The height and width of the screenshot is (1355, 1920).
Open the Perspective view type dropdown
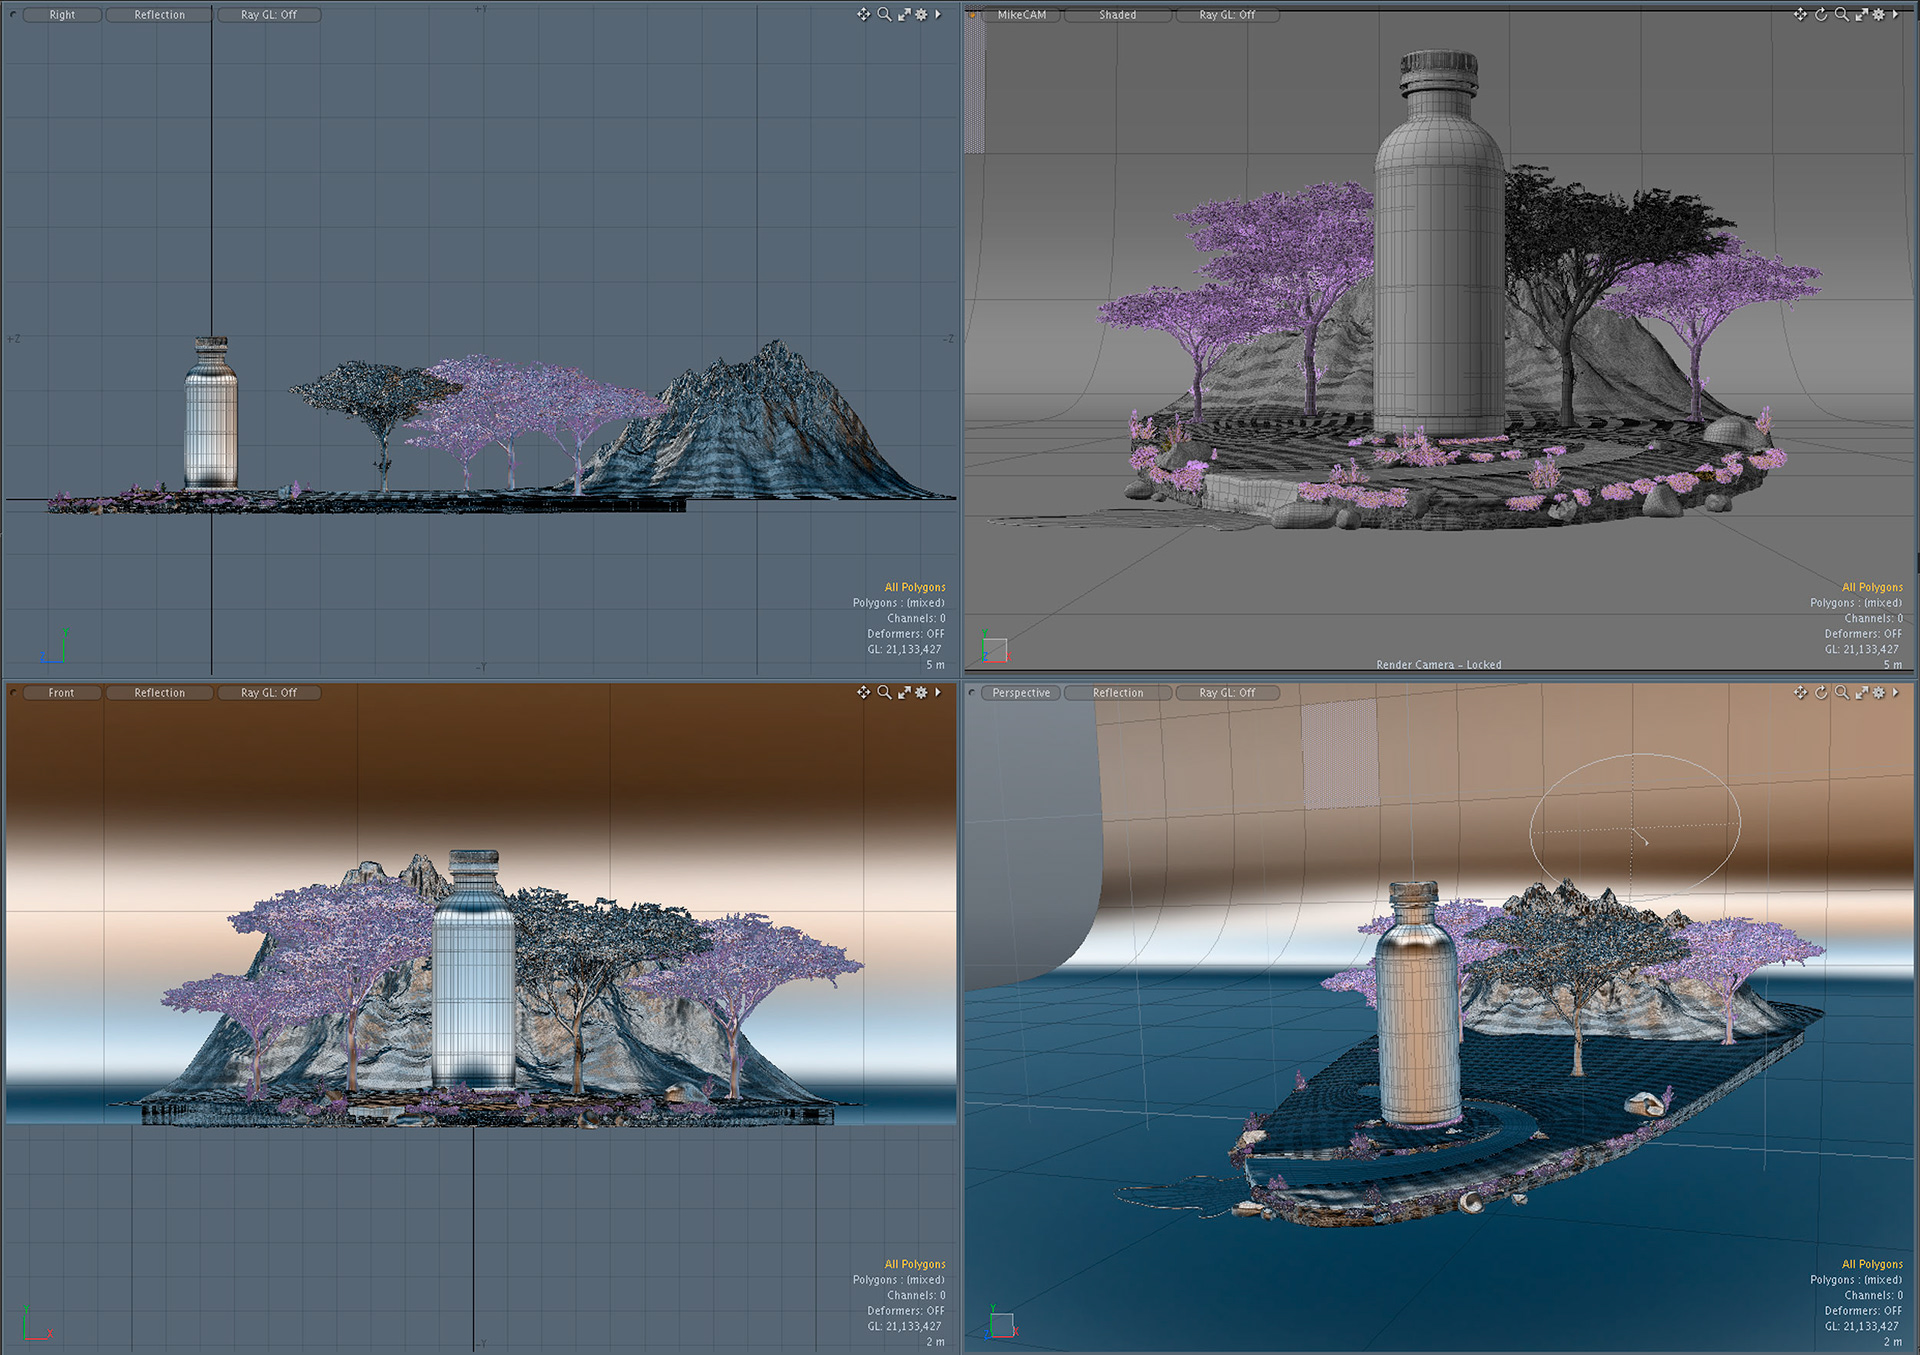[1021, 693]
